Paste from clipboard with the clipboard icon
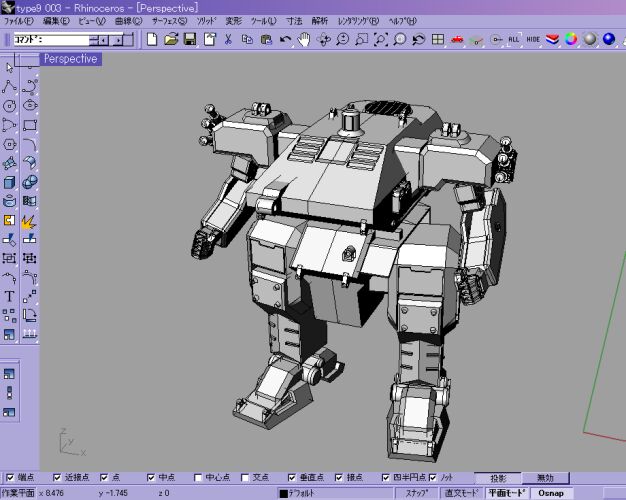The image size is (626, 500). tap(266, 39)
